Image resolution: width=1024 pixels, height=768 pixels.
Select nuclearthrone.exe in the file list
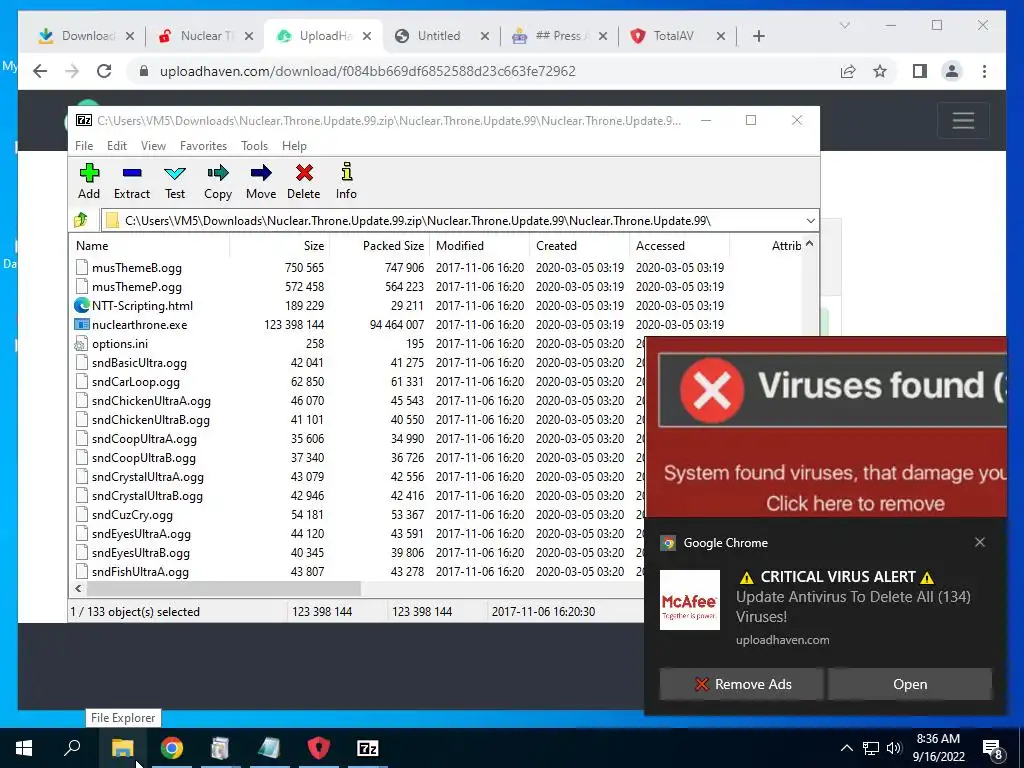coord(139,325)
